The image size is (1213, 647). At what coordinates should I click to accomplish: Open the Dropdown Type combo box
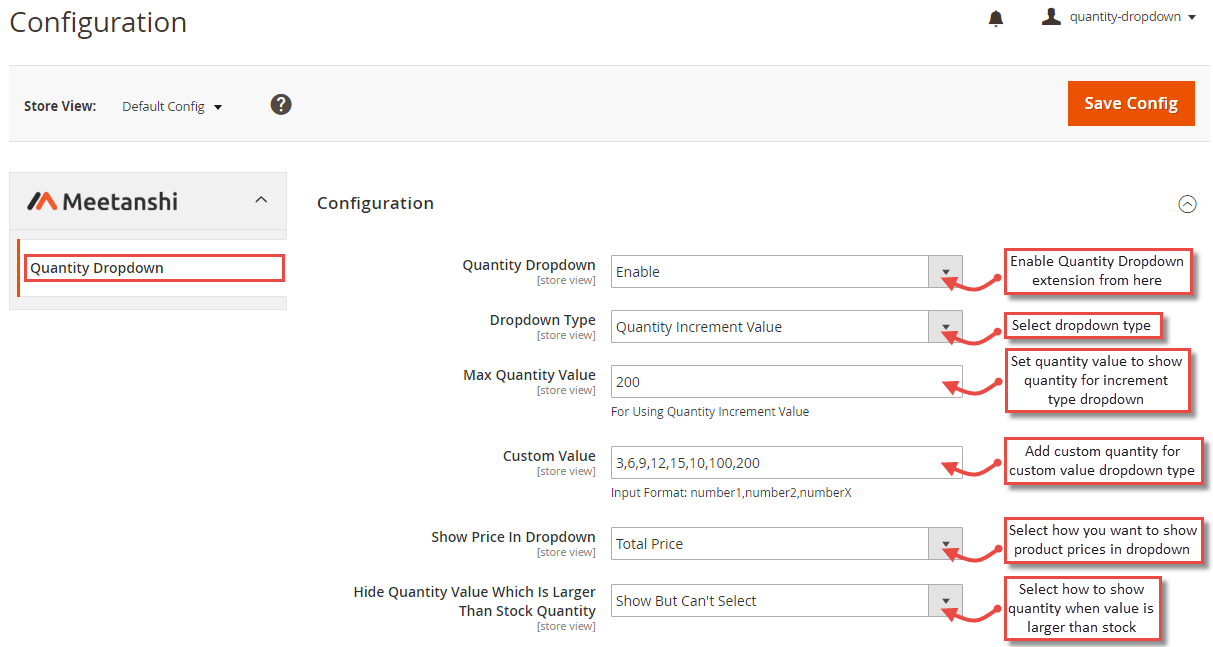(x=770, y=326)
